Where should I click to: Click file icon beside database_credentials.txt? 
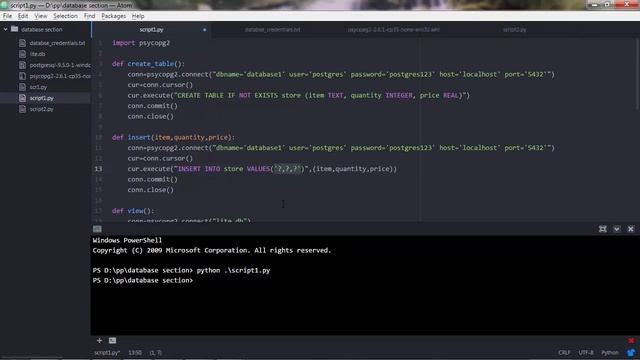point(22,43)
